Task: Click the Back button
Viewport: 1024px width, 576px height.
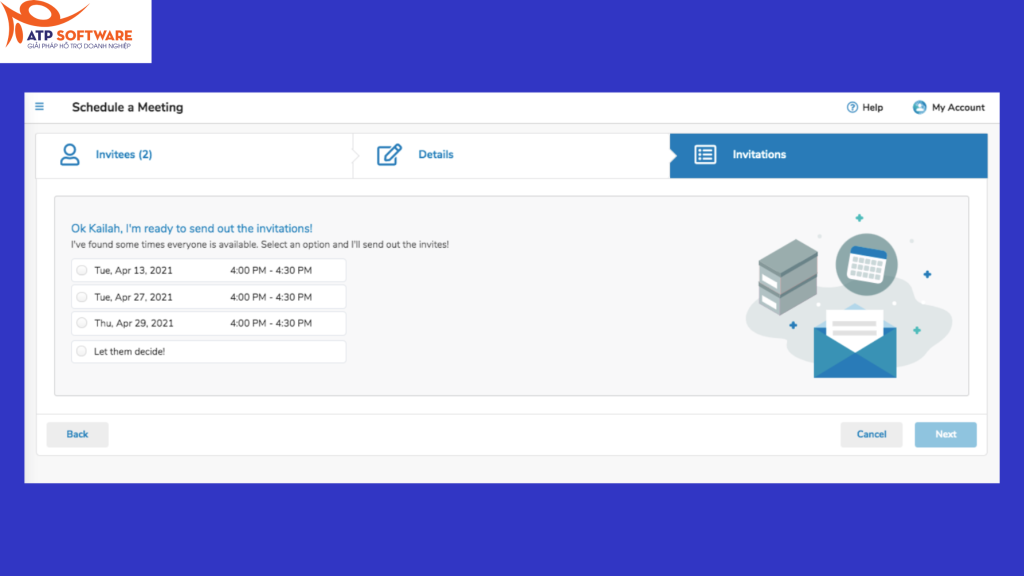Action: click(x=77, y=434)
